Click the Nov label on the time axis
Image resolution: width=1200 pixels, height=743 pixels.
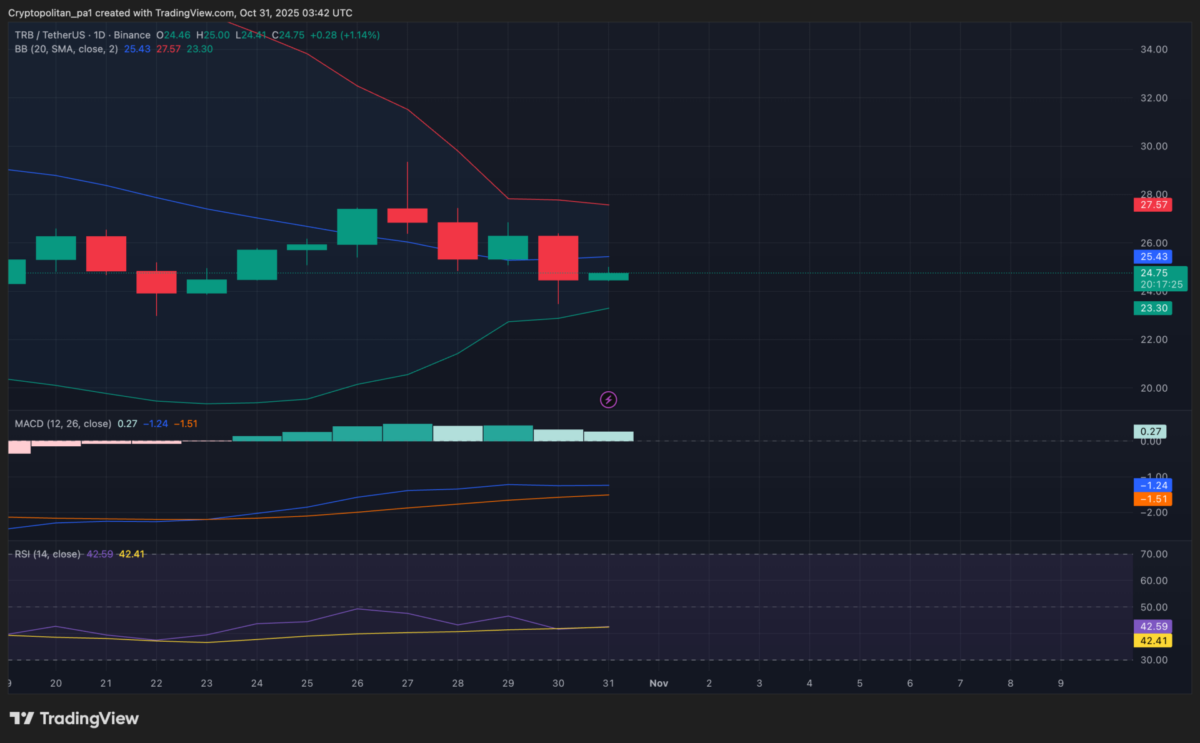(658, 683)
